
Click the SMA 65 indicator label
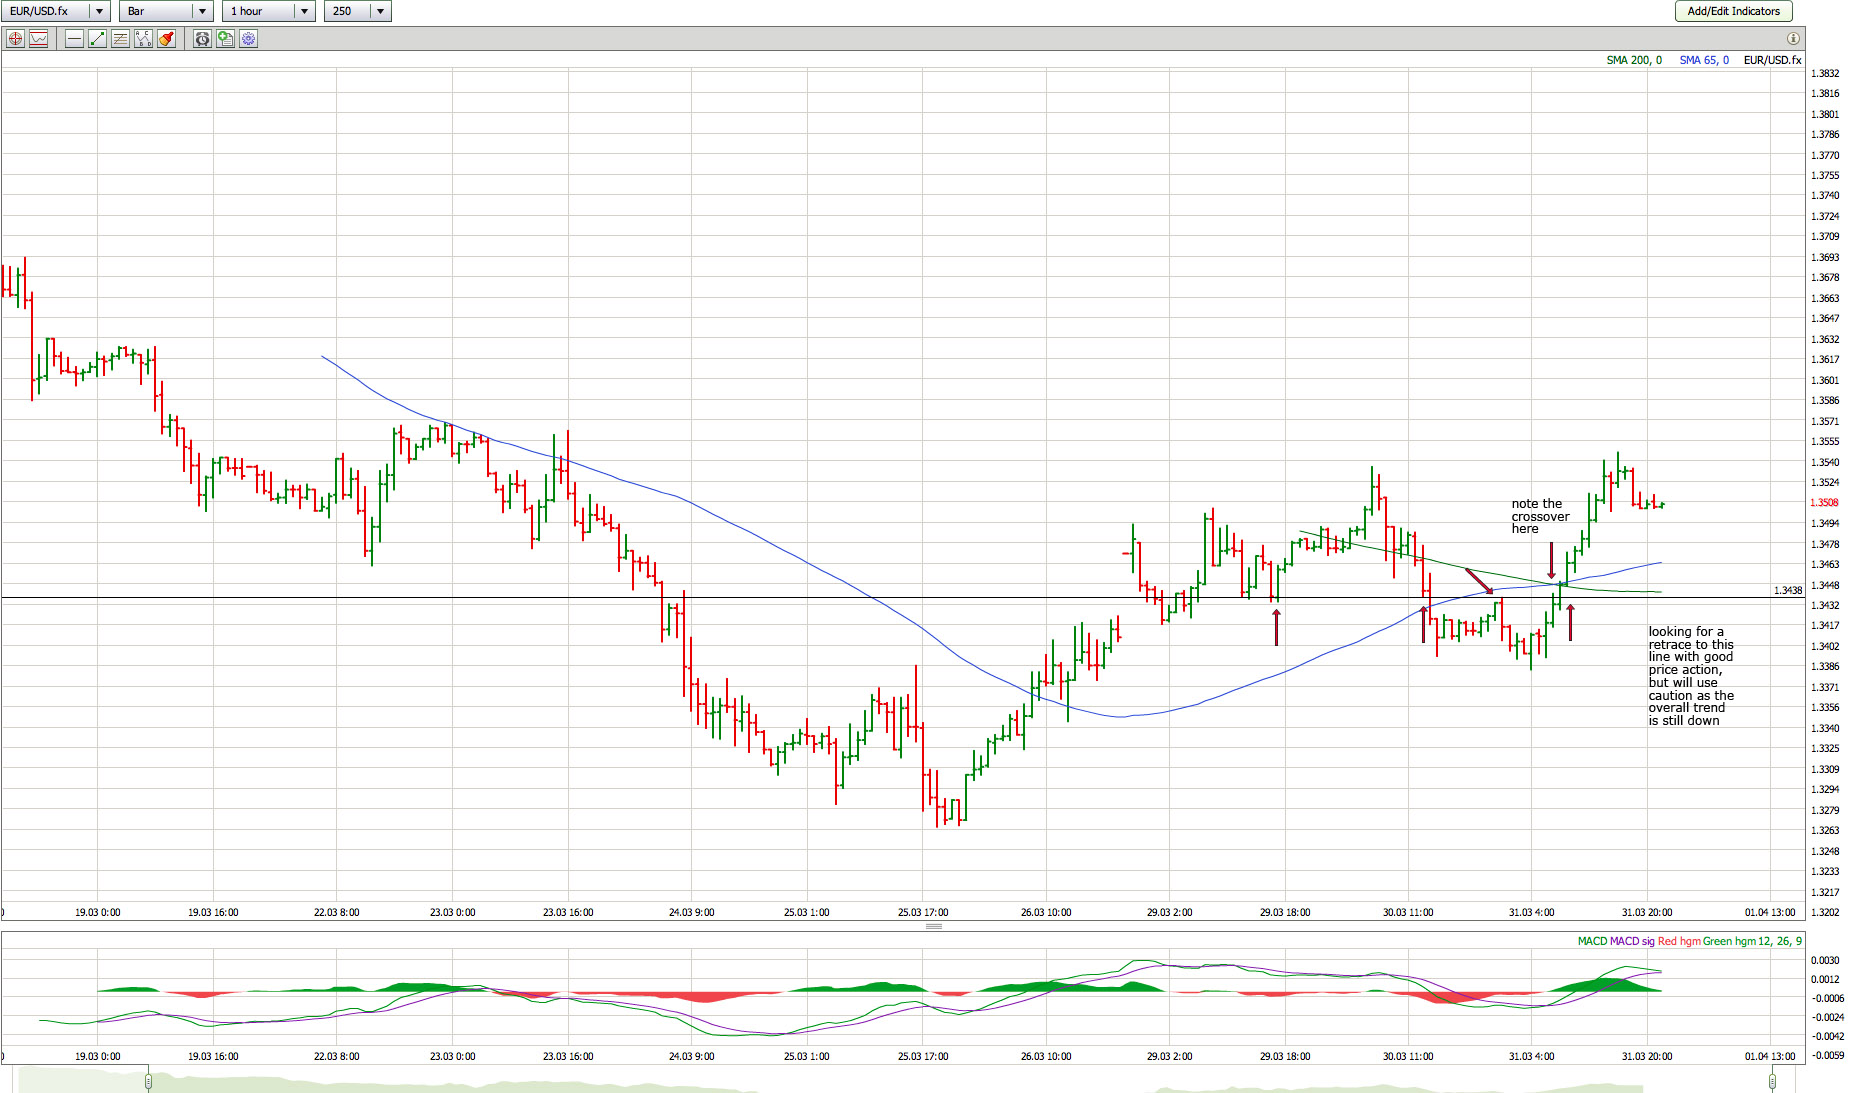tap(1704, 60)
